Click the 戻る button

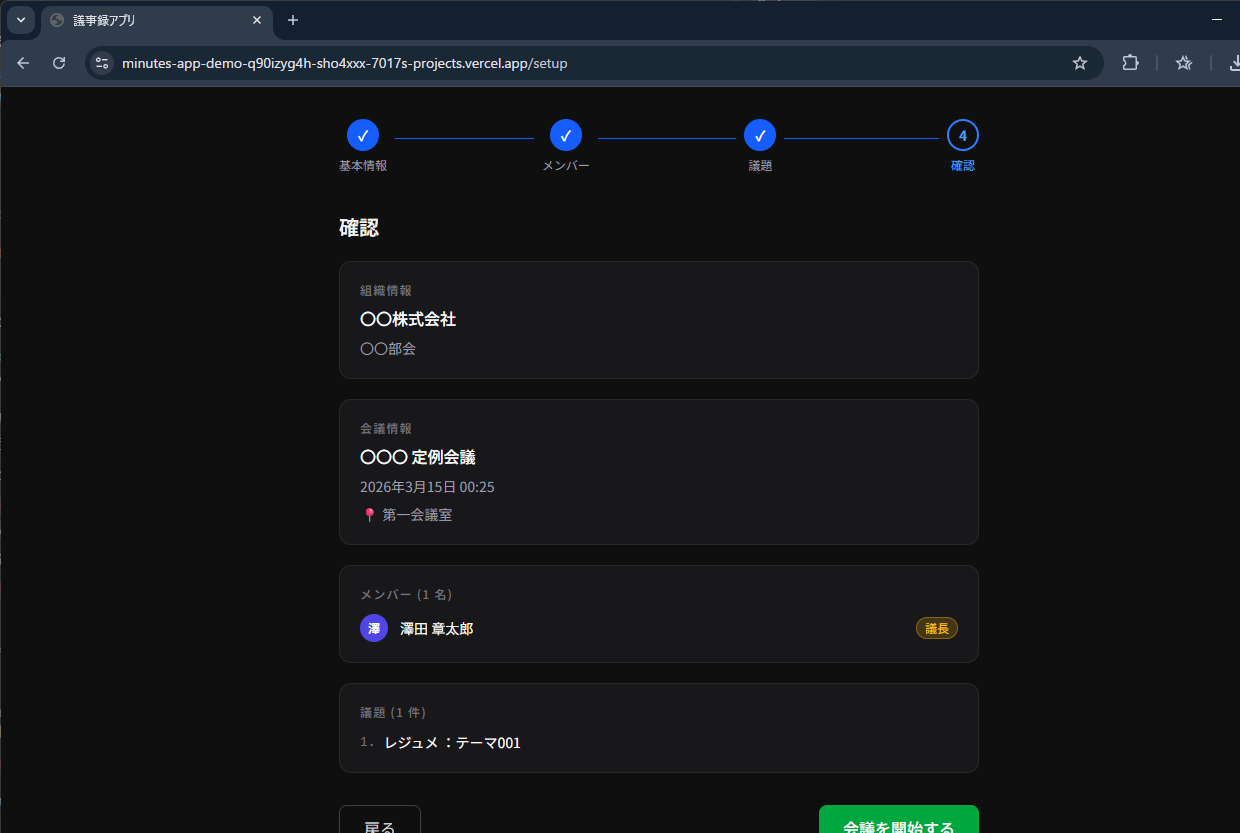tap(380, 822)
